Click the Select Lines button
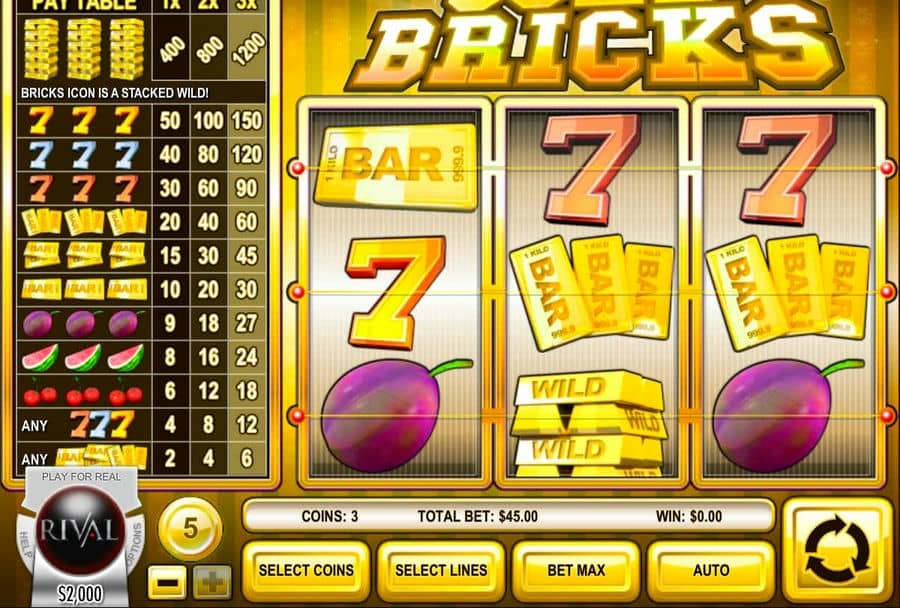This screenshot has height=608, width=900. coord(441,570)
